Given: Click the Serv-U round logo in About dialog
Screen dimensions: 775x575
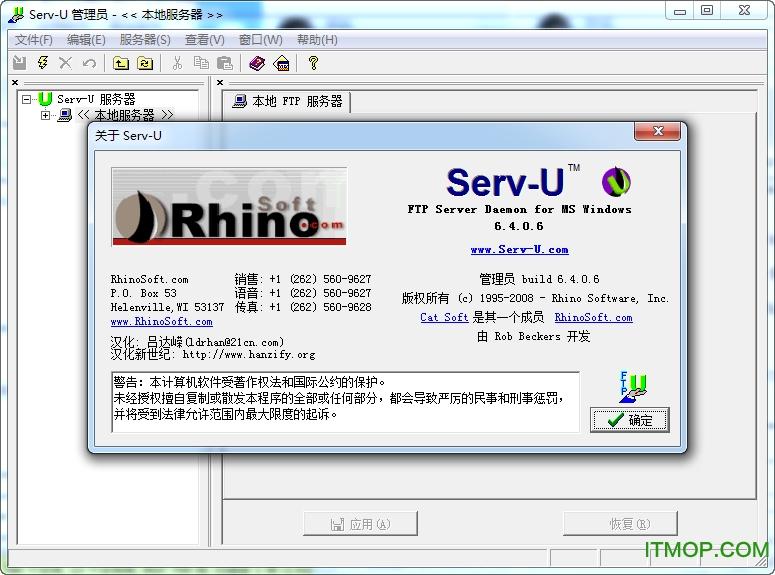Looking at the screenshot, I should point(616,181).
